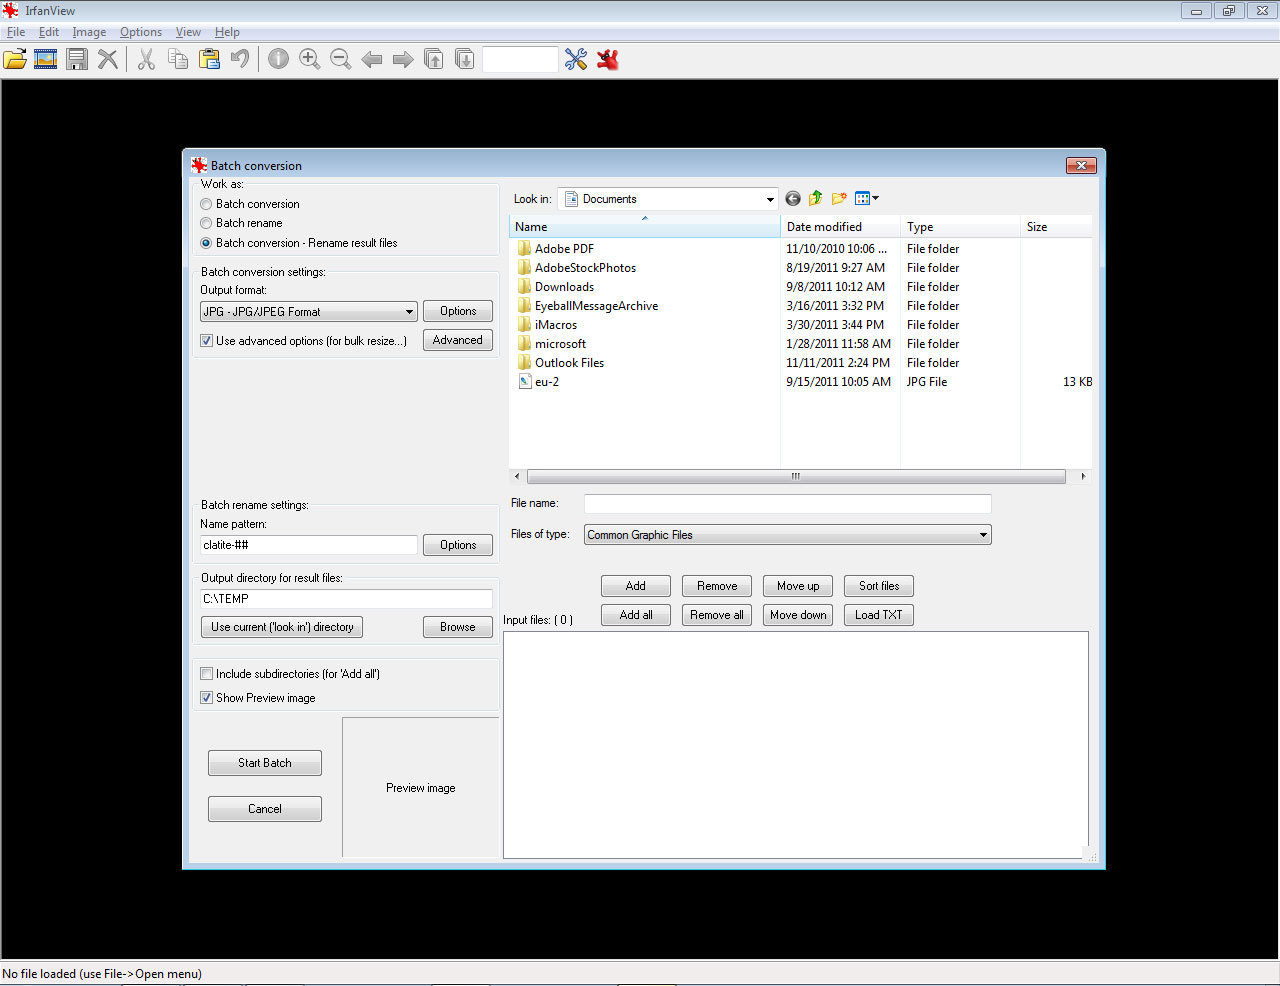The width and height of the screenshot is (1280, 986).
Task: Click "Use current ('look in') directory" button
Action: pos(283,627)
